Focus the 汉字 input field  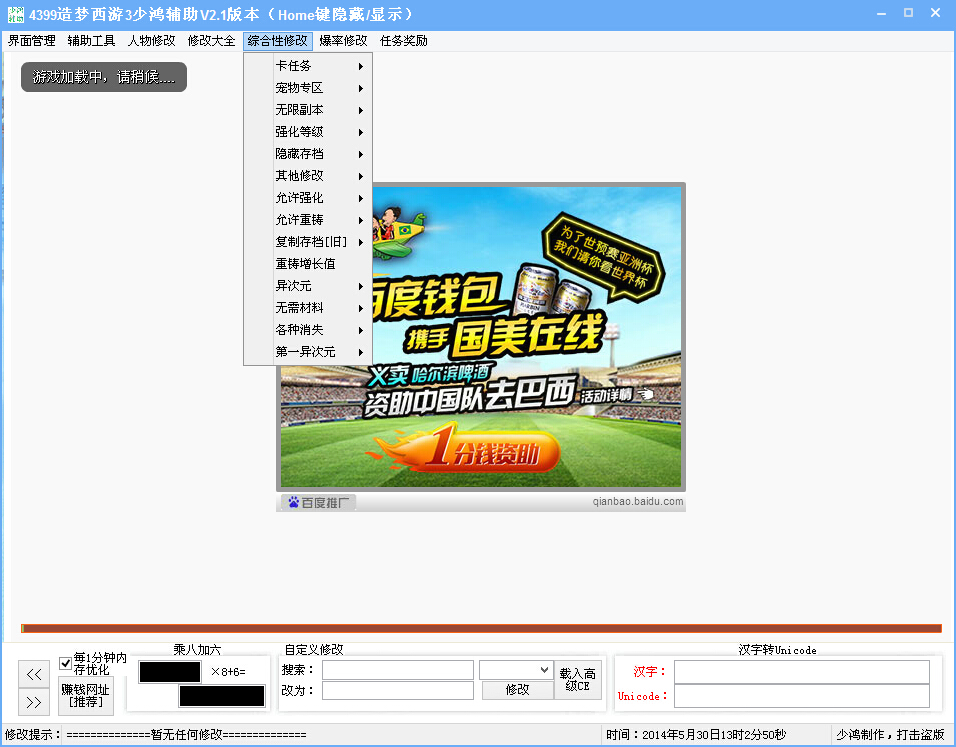pos(802,672)
